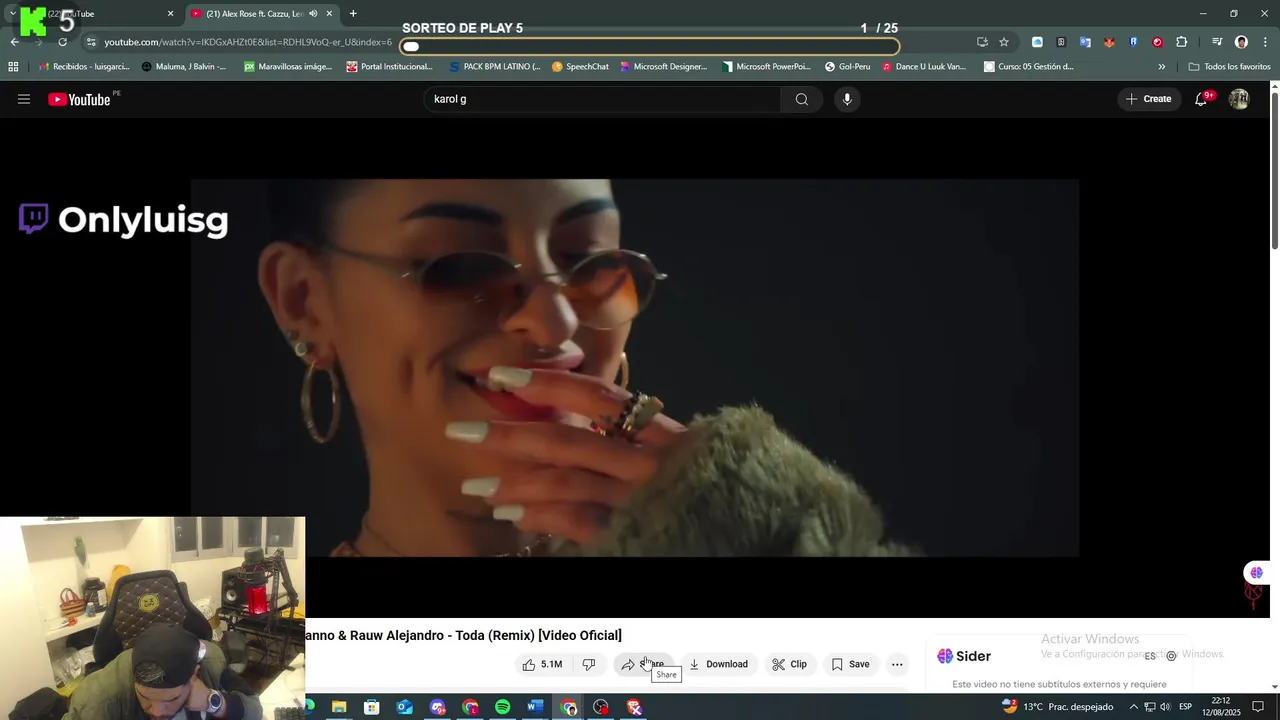Open media controls icon in toolbar

[x=1217, y=42]
